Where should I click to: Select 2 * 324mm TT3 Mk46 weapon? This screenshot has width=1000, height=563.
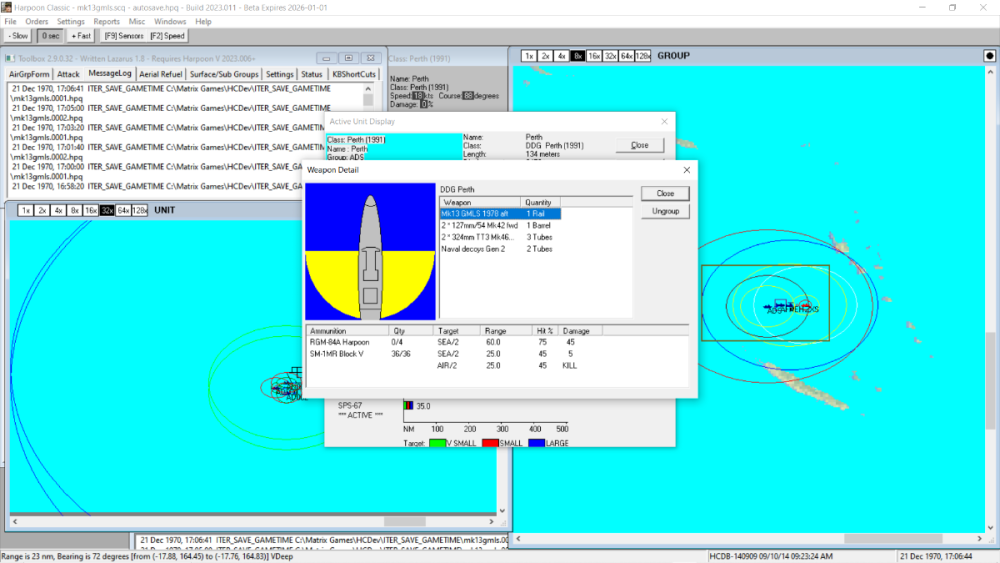[500, 237]
